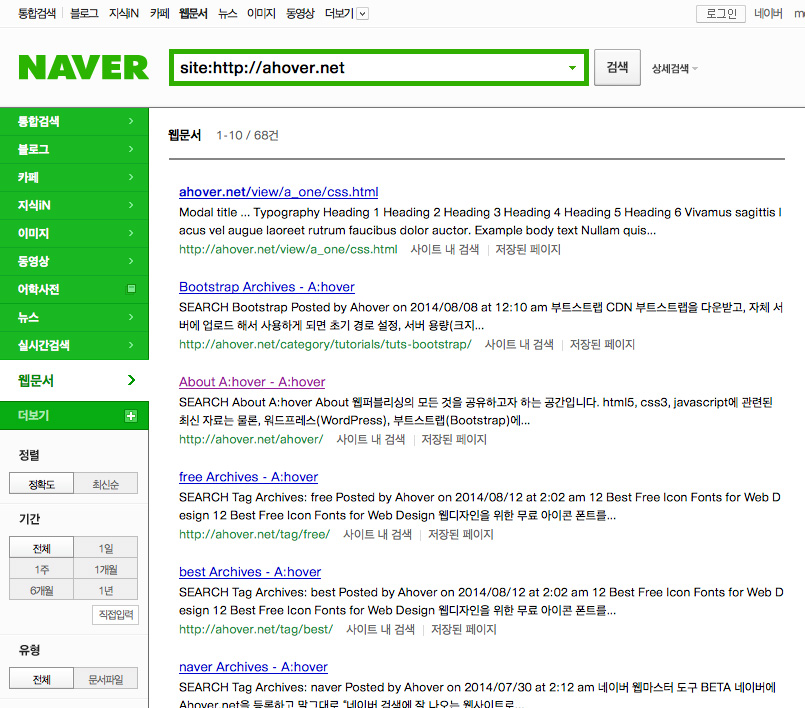Click 사이트 내 검색 for free Archives
The width and height of the screenshot is (805, 708).
(377, 534)
